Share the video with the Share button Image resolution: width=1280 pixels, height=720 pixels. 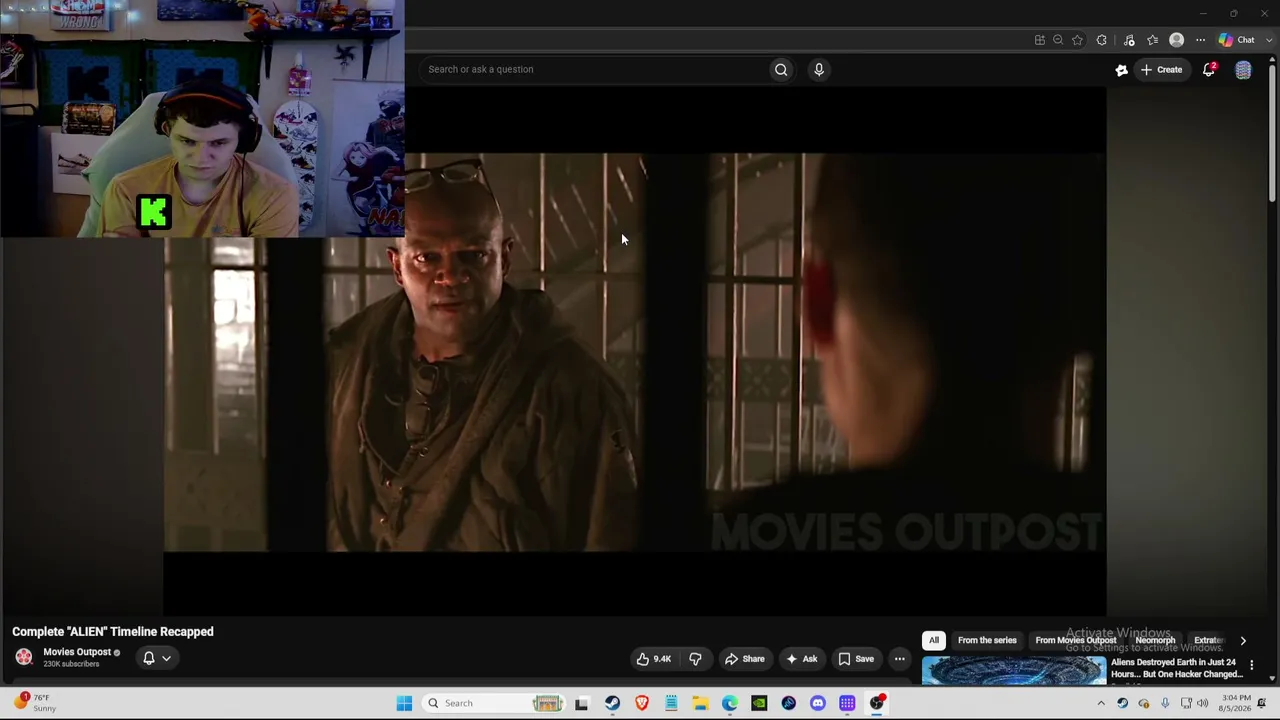pyautogui.click(x=744, y=659)
